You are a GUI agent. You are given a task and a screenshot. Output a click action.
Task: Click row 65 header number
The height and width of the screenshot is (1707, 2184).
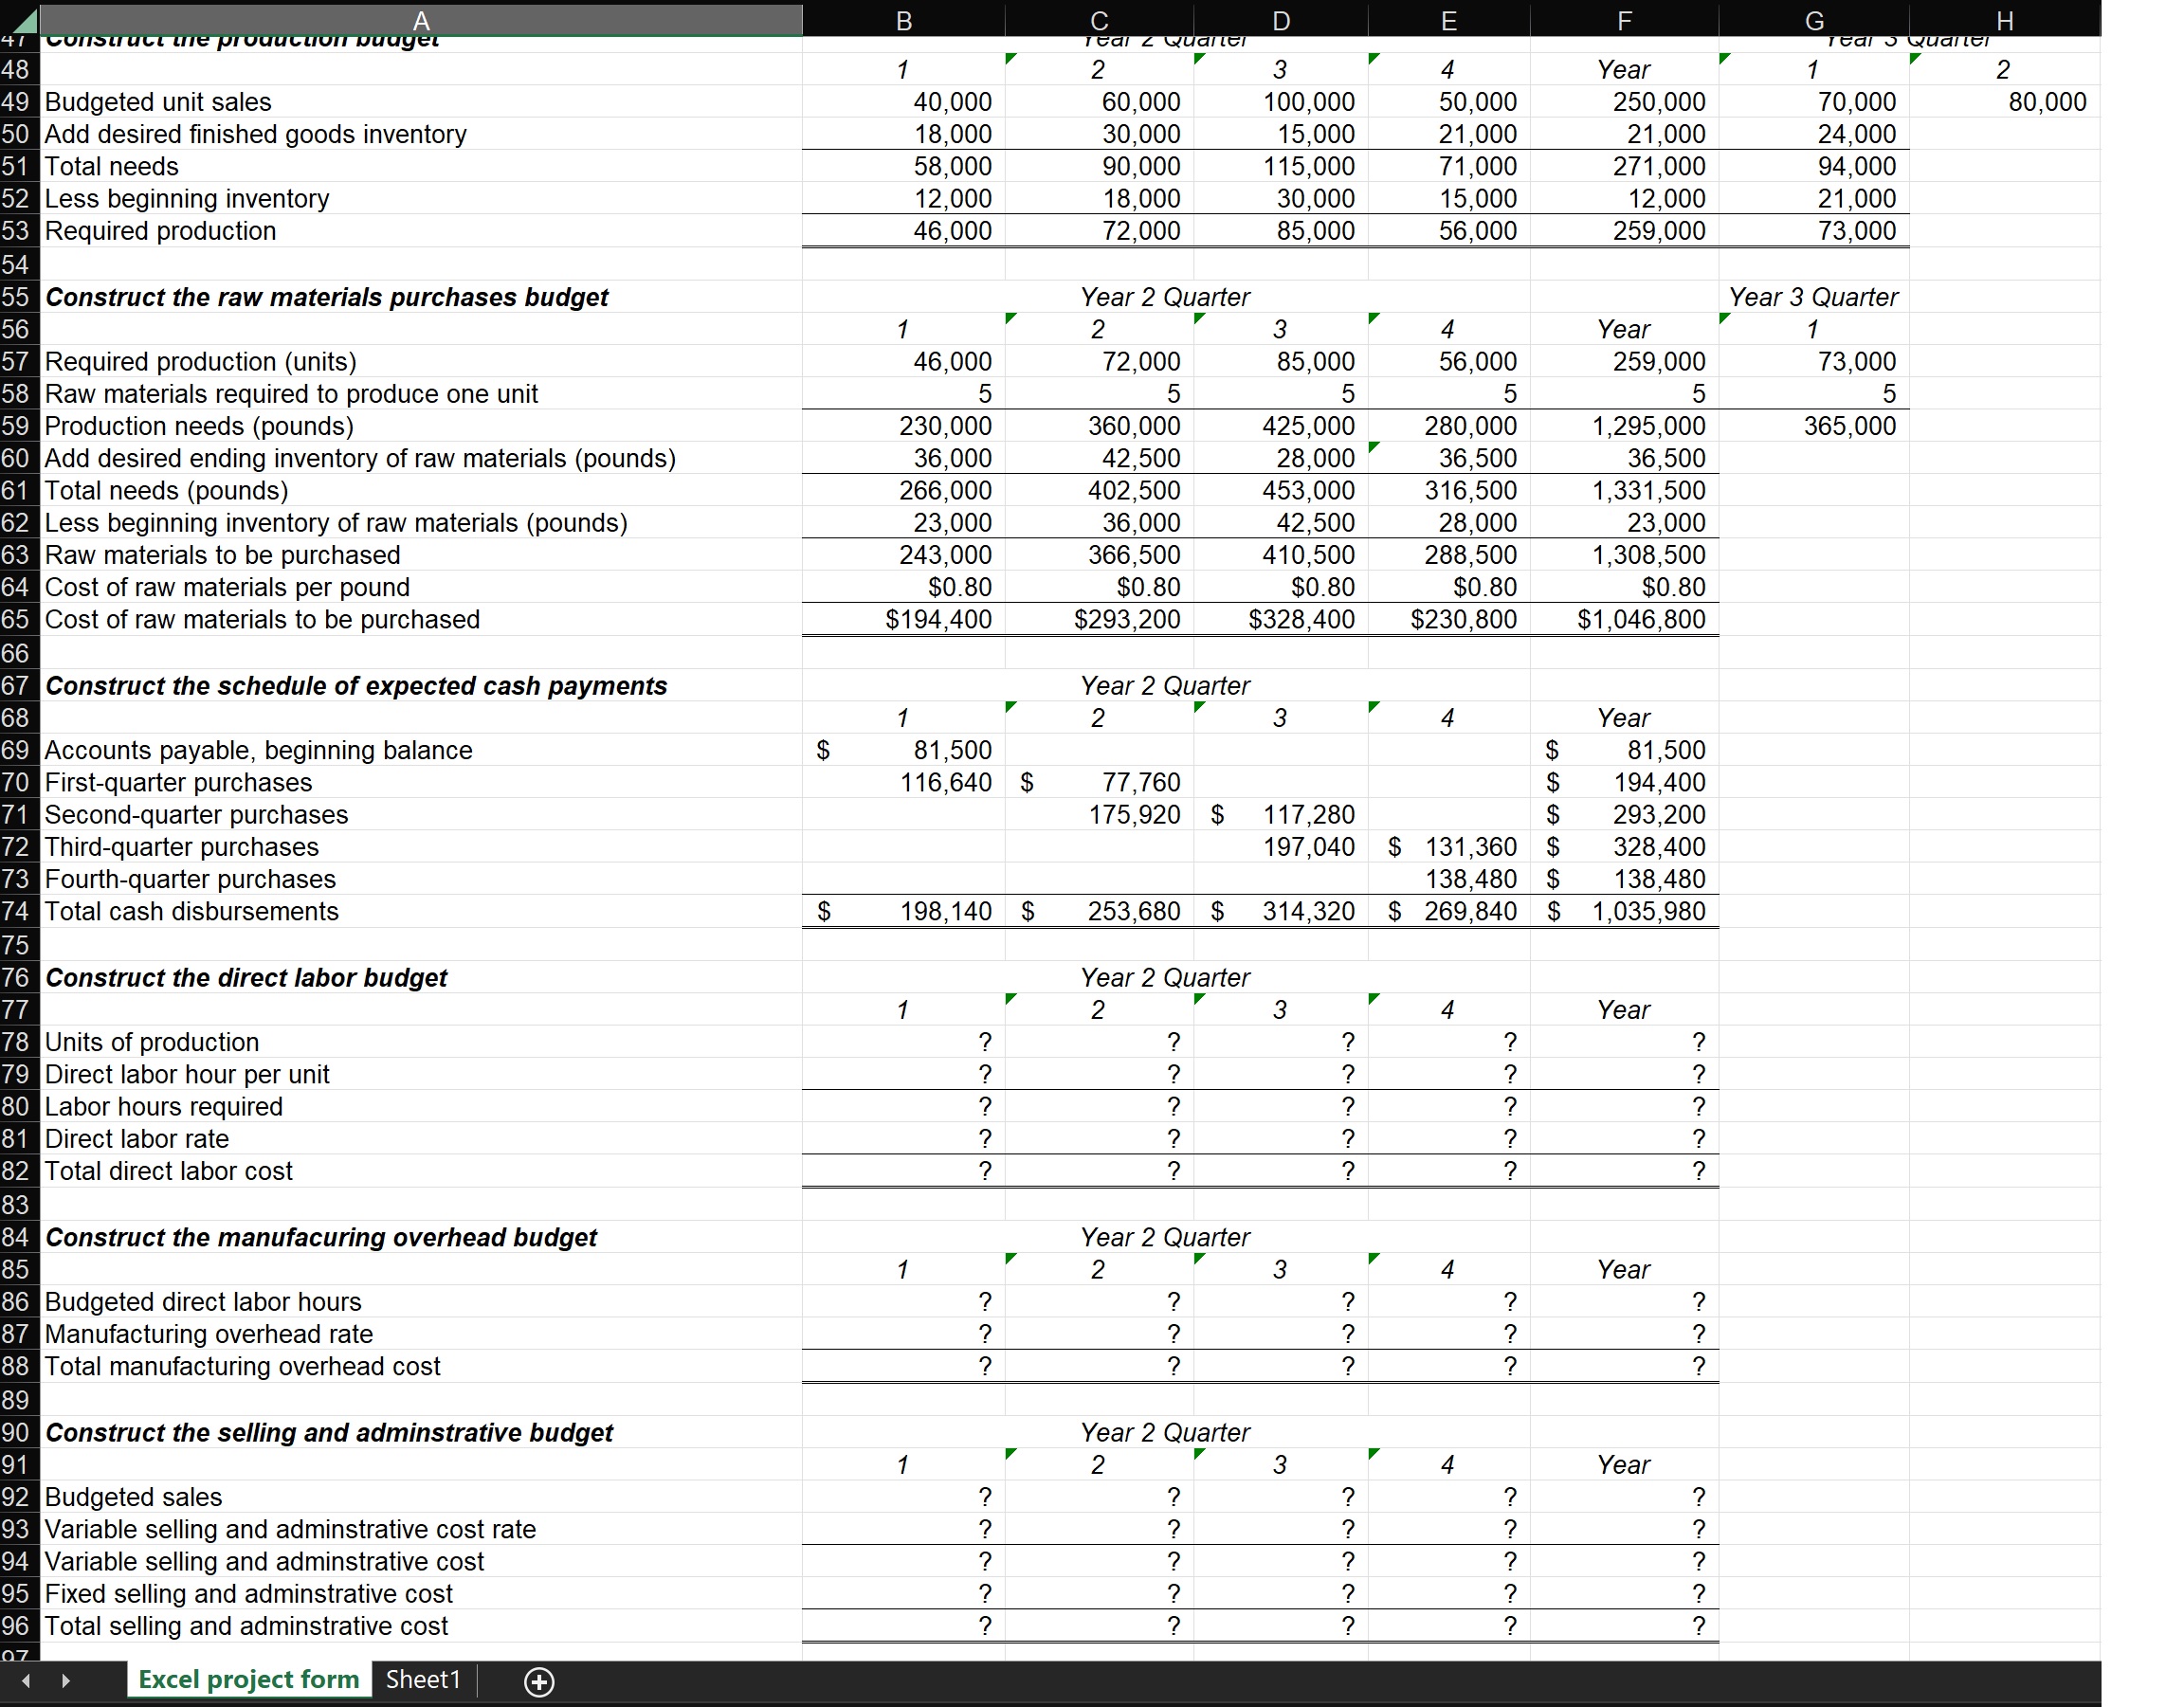[x=16, y=619]
